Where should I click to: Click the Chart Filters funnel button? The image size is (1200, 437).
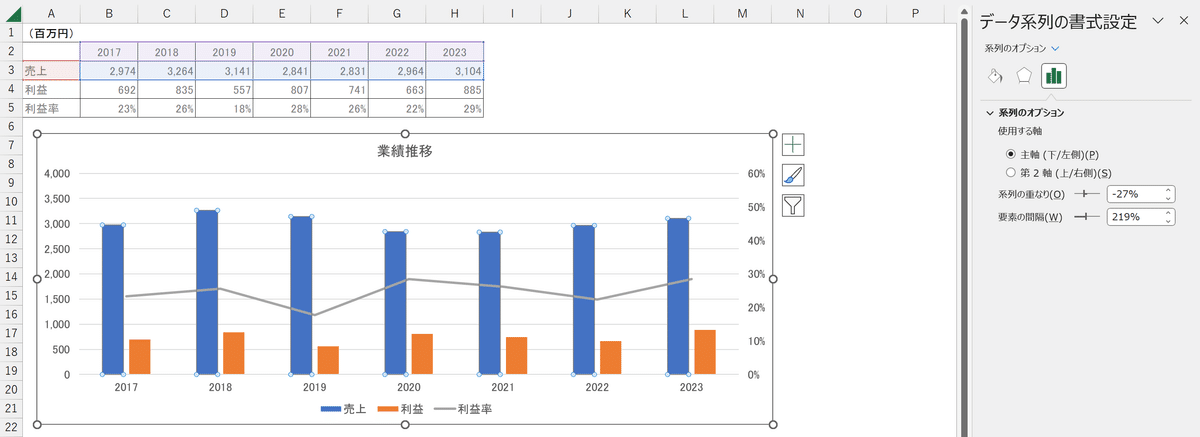click(792, 206)
